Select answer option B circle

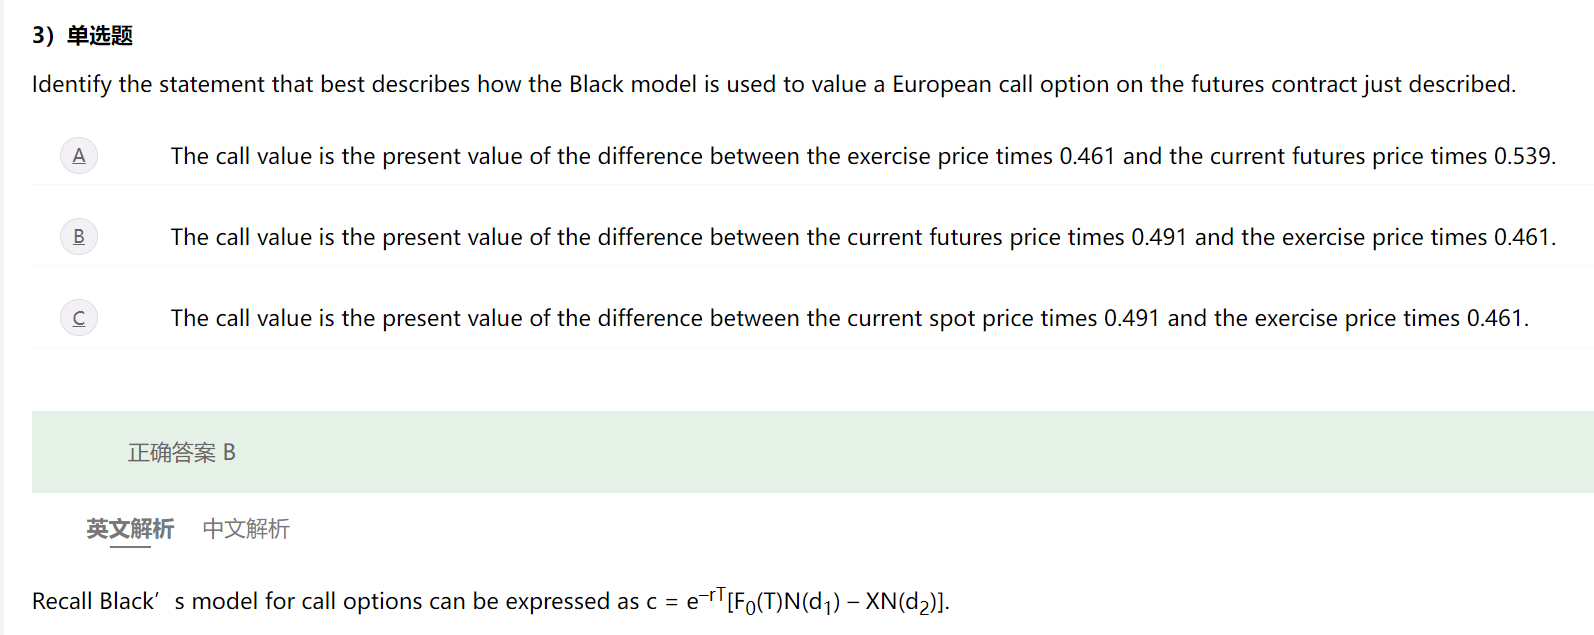click(79, 237)
